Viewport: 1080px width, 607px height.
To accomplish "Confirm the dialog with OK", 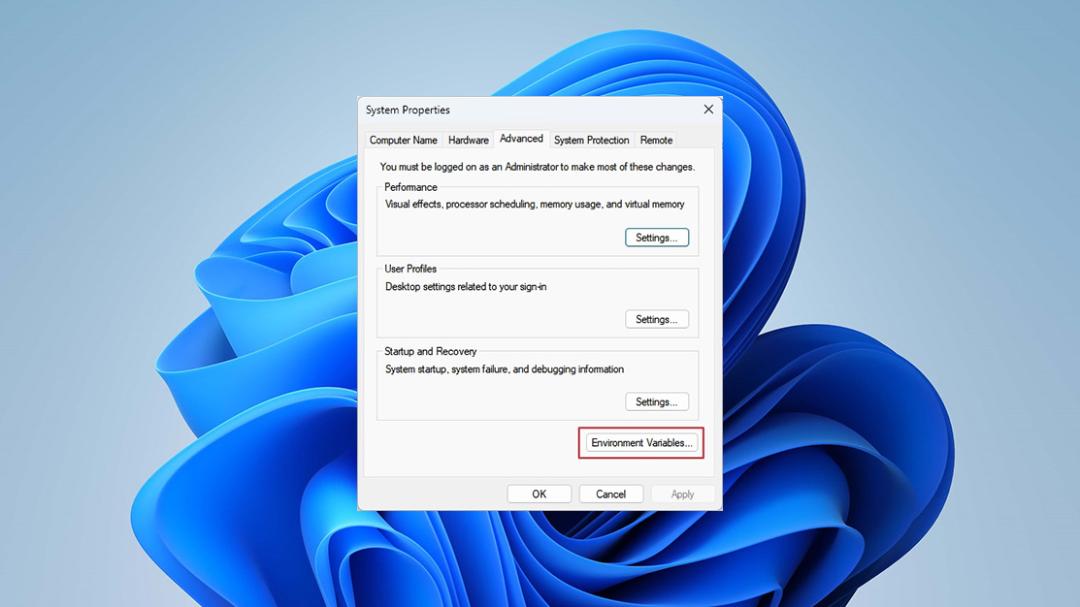I will 539,494.
